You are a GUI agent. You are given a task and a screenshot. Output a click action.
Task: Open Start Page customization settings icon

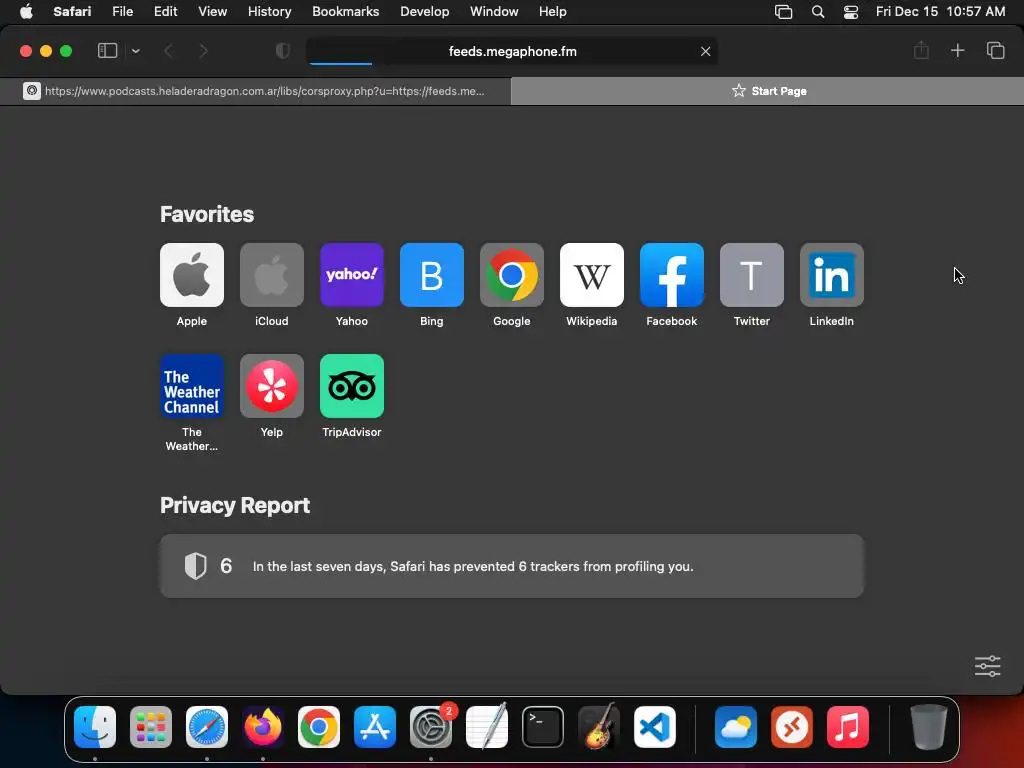(x=987, y=666)
